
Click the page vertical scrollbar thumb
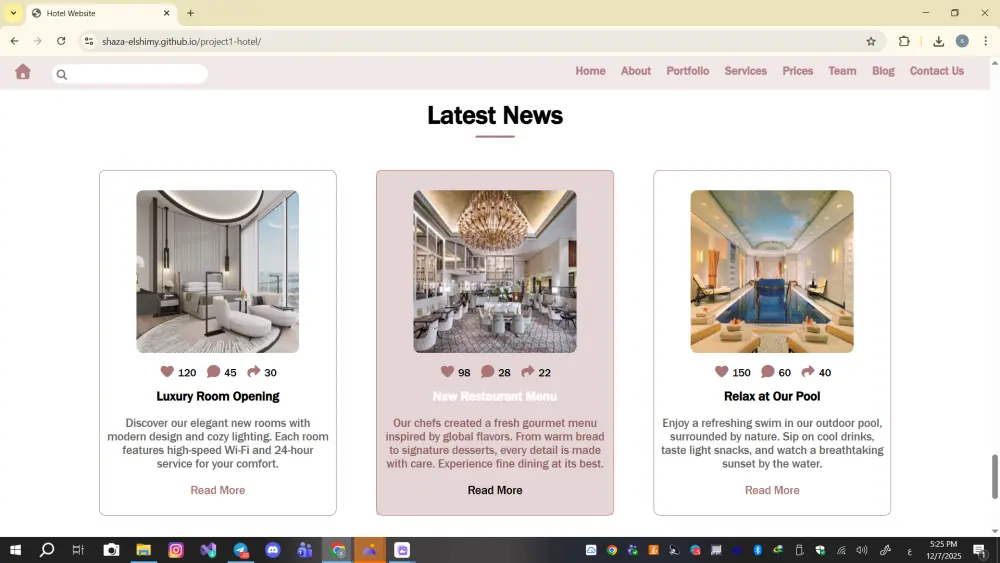tap(994, 476)
